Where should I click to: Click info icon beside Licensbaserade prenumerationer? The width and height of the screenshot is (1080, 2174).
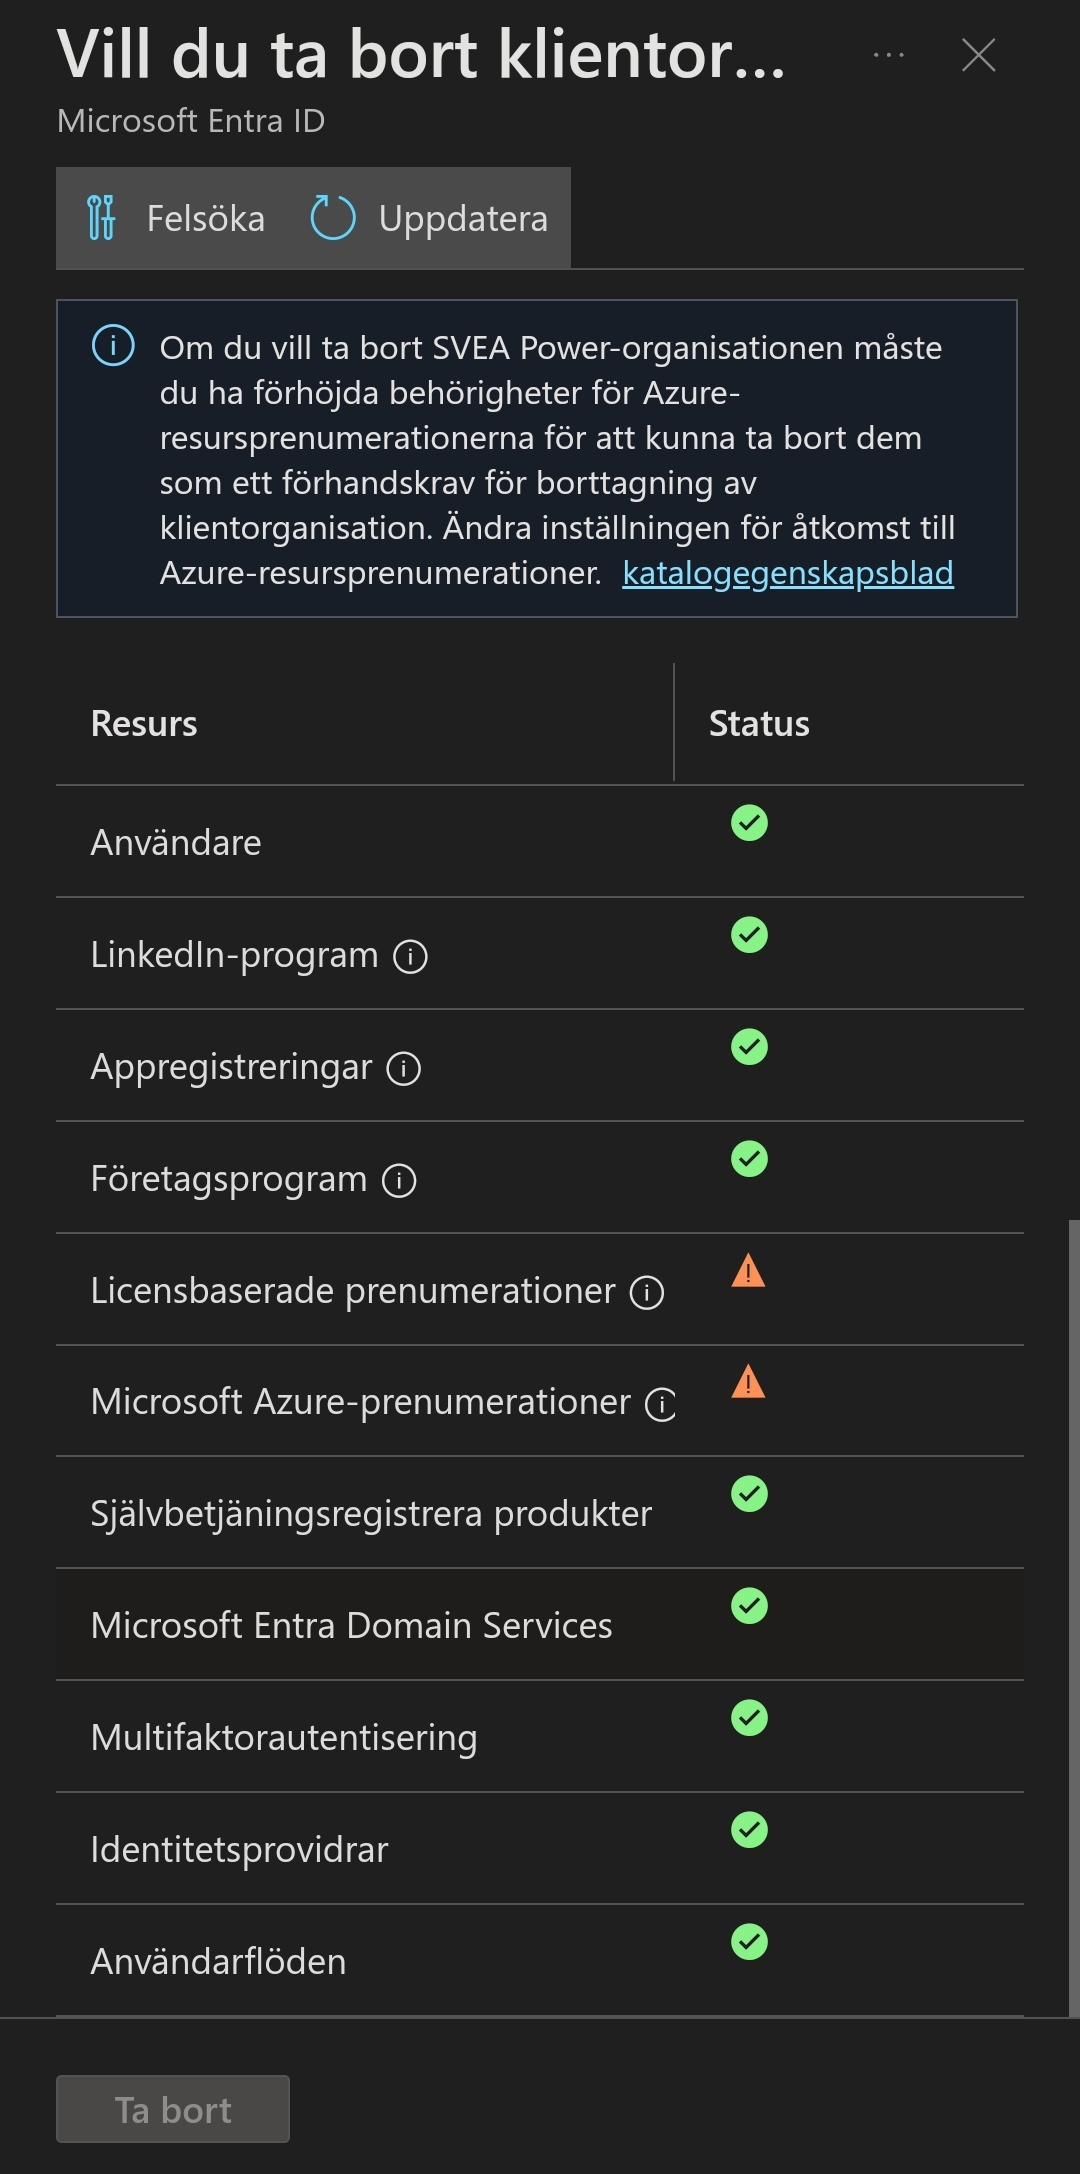pos(647,1293)
